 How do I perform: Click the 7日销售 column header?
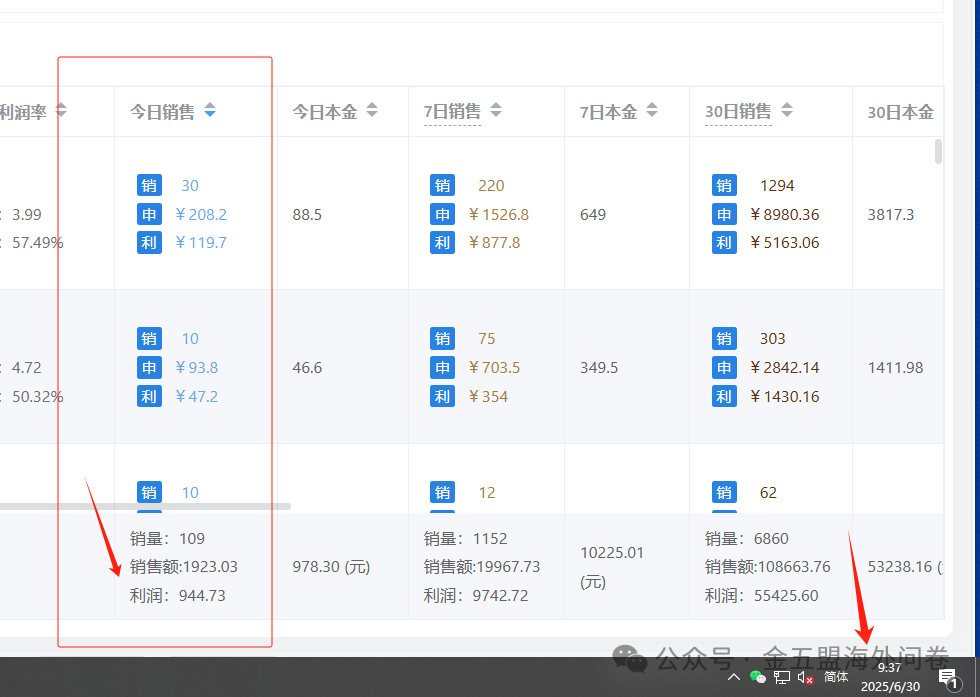(452, 111)
